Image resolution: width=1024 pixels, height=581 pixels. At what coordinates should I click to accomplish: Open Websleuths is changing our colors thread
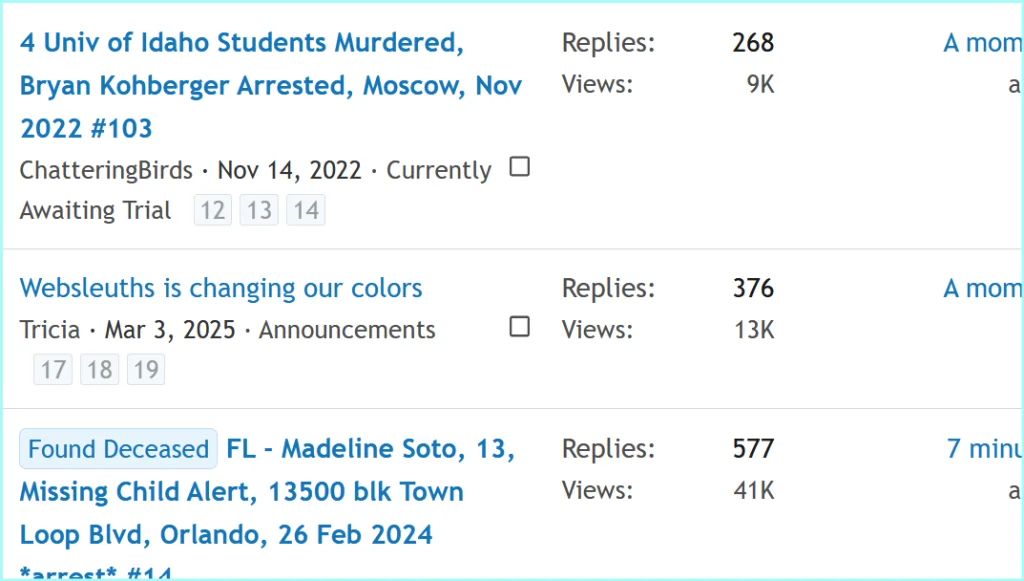click(x=221, y=288)
